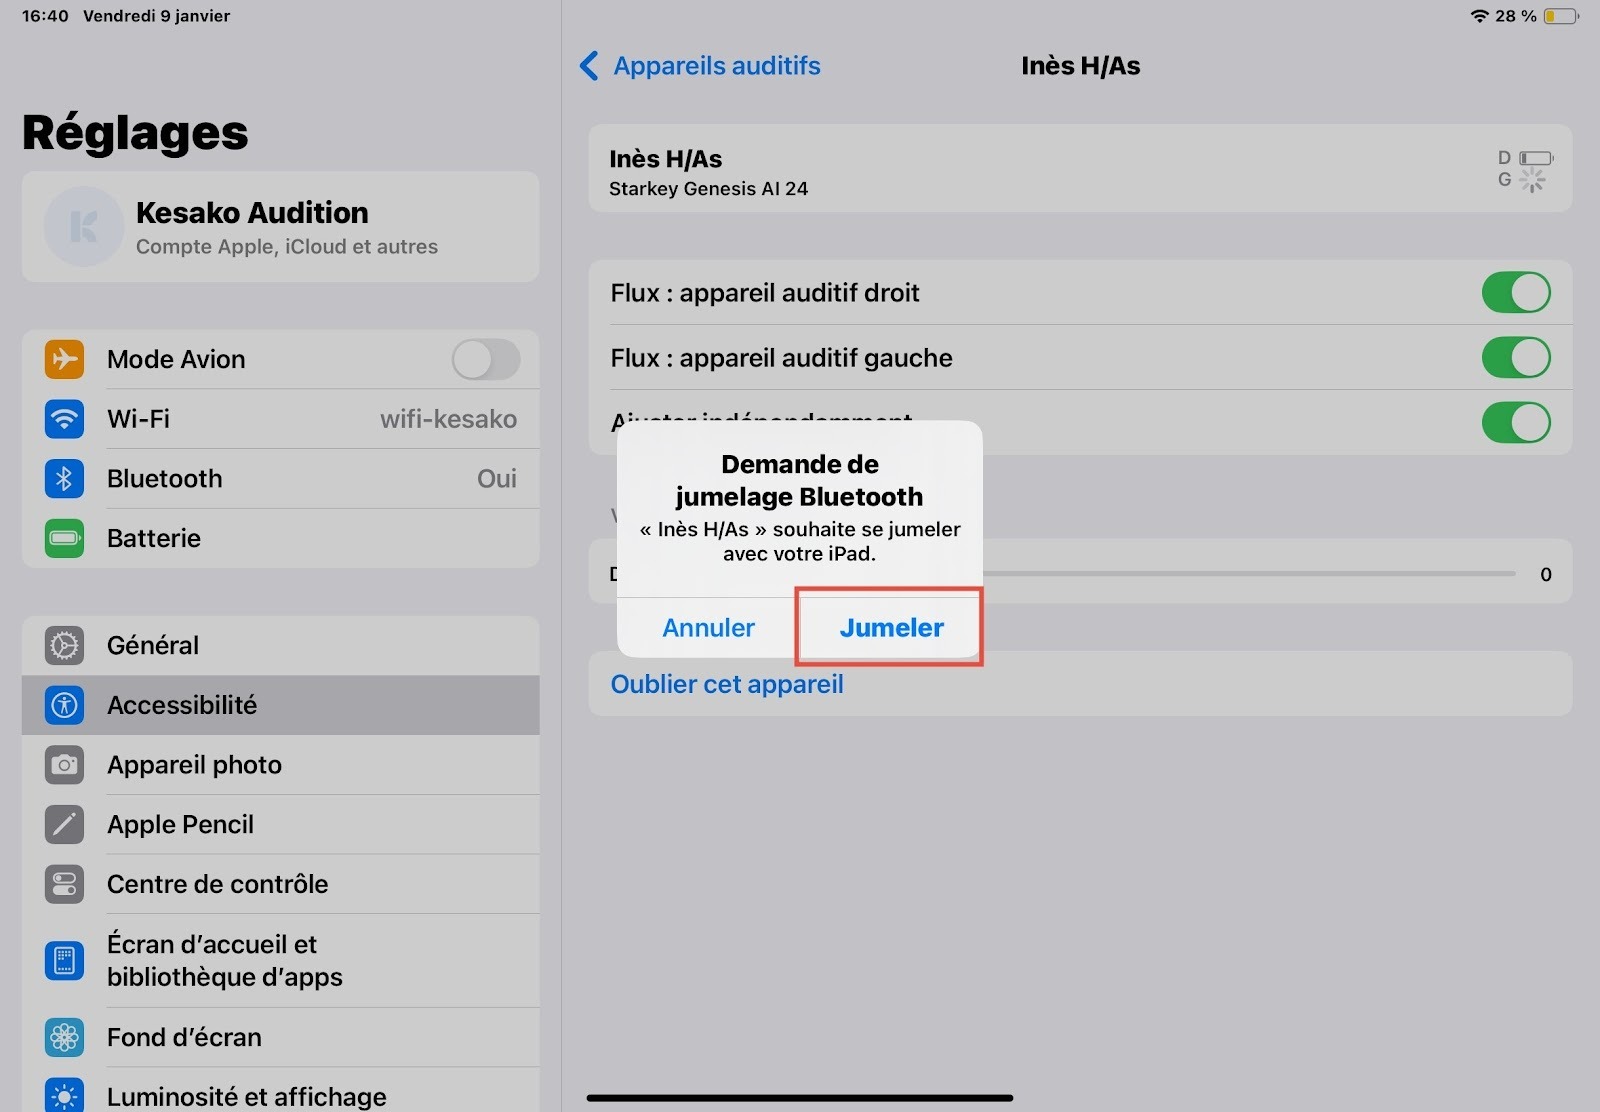Viewport: 1600px width, 1112px height.
Task: Tap the Bluetooth 'Oui' status value
Action: [497, 479]
